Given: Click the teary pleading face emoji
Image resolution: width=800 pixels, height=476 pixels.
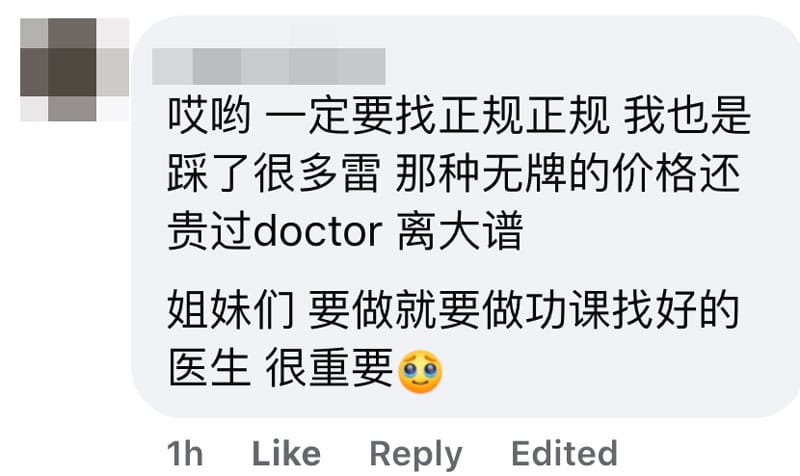Looking at the screenshot, I should (419, 371).
